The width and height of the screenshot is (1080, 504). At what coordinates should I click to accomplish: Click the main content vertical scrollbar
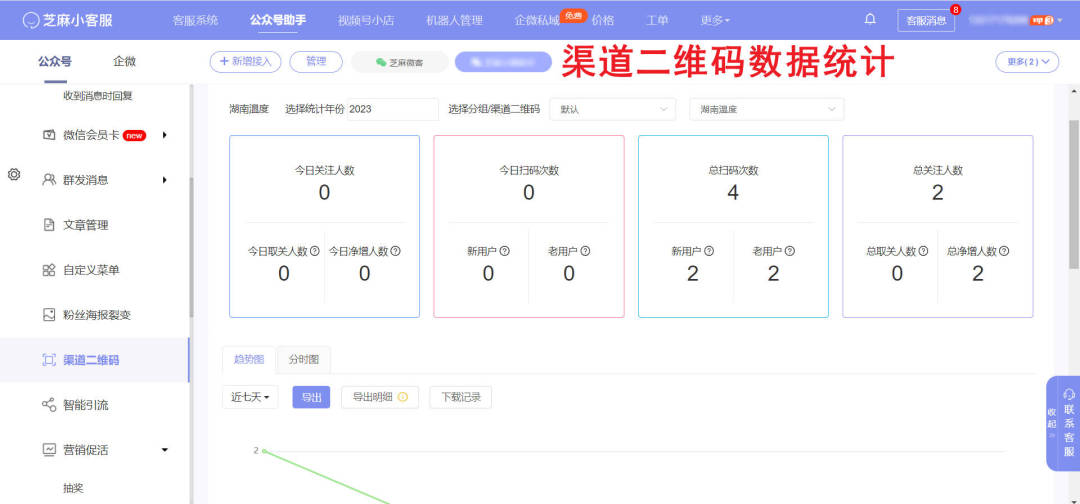pos(1073,193)
